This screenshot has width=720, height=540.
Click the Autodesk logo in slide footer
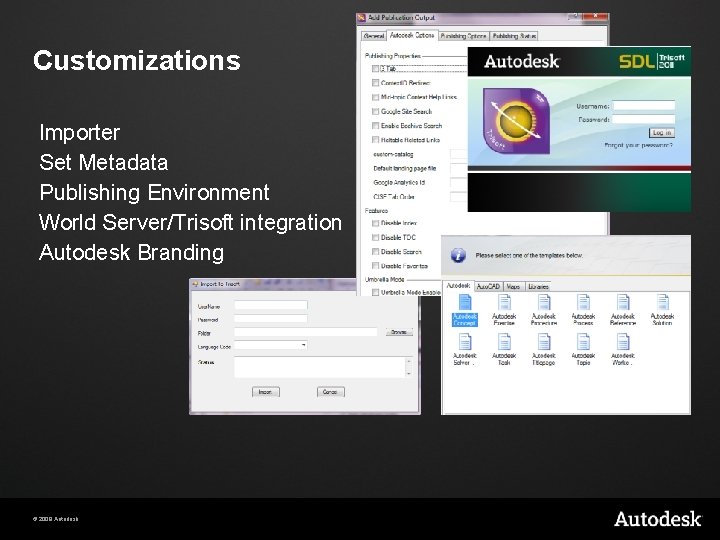(x=658, y=519)
